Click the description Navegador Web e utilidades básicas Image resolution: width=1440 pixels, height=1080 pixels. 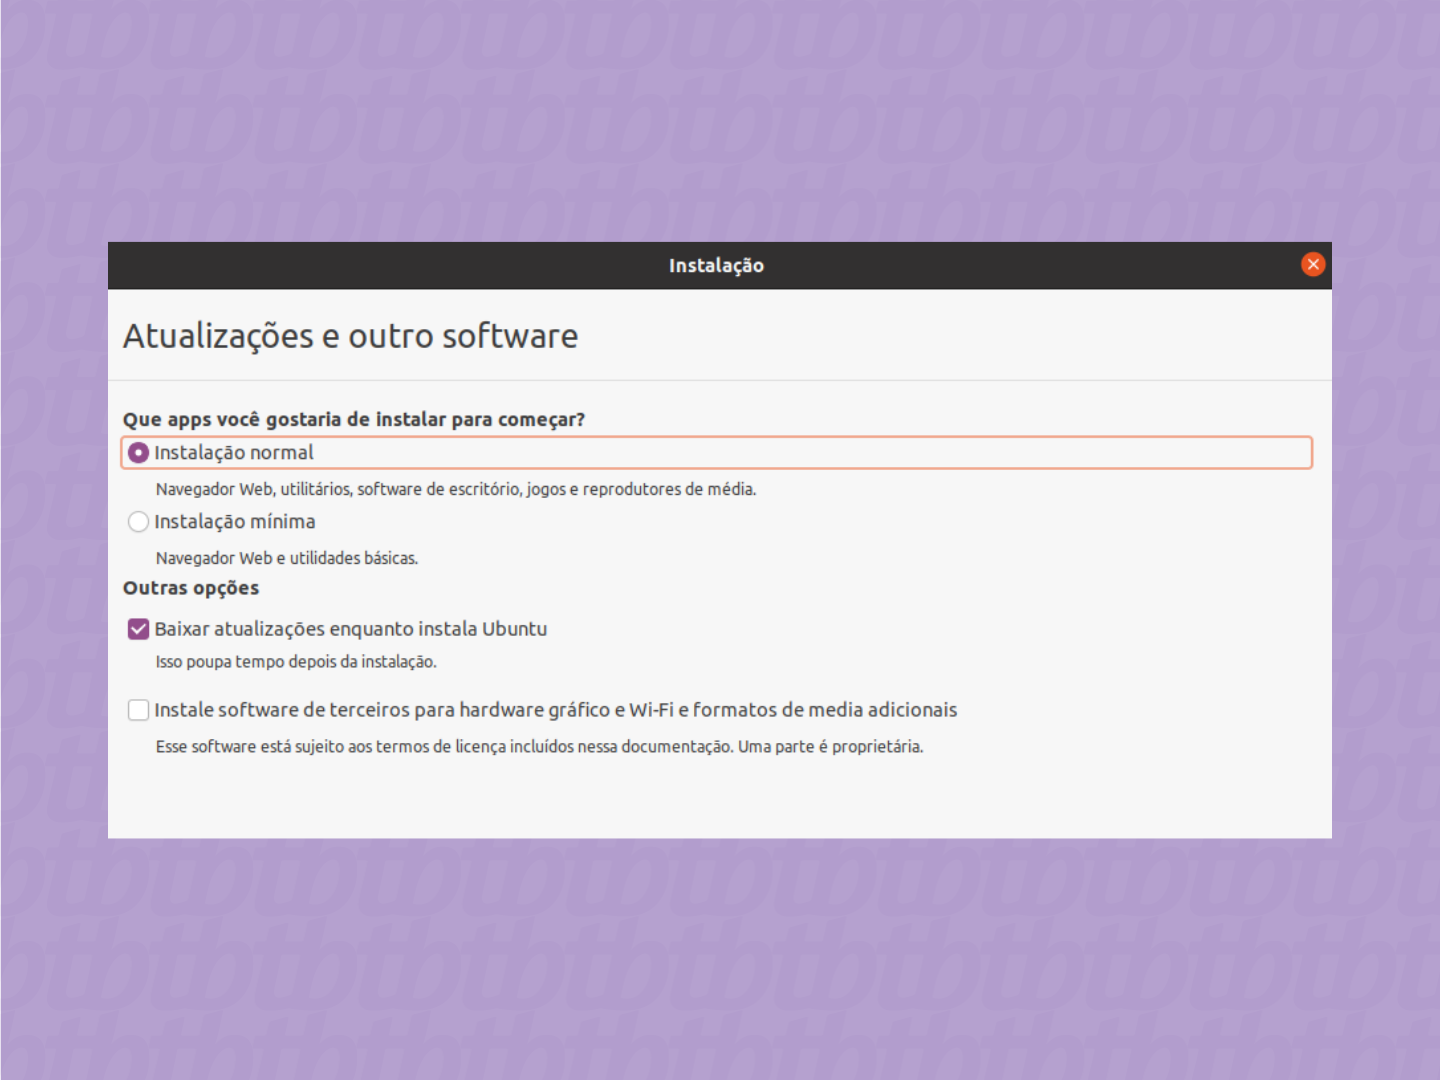pyautogui.click(x=287, y=558)
